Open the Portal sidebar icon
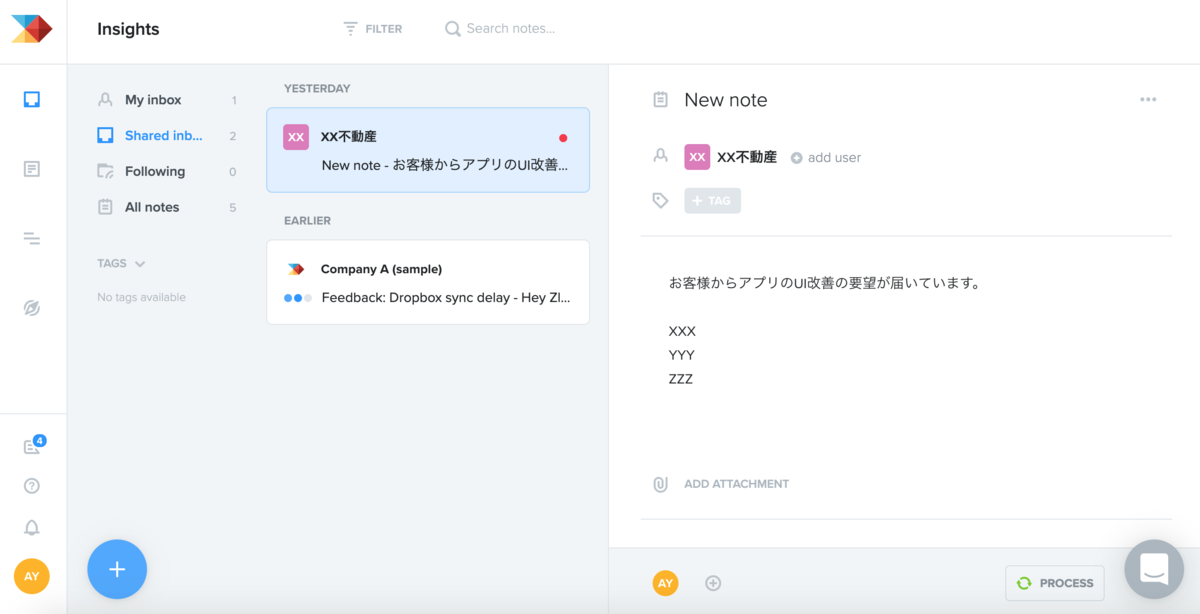The height and width of the screenshot is (614, 1200). tap(32, 308)
